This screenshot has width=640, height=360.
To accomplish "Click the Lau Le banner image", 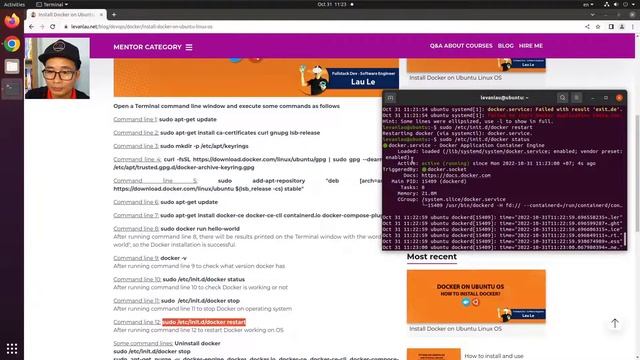I will tap(256, 78).
